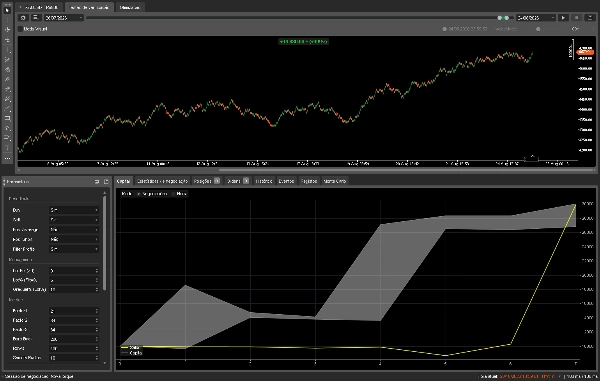This screenshot has width=600, height=381.
Task: Open the trade statistics tab beside Capital
Action: [x=162, y=181]
